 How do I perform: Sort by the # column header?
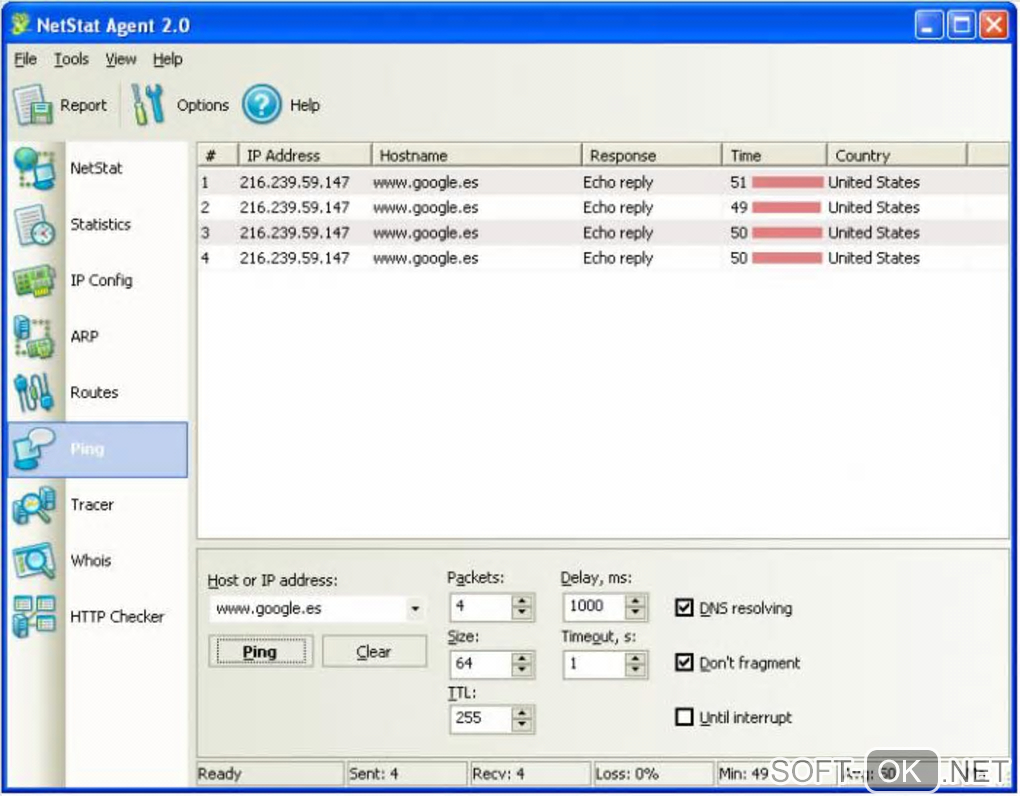point(218,155)
